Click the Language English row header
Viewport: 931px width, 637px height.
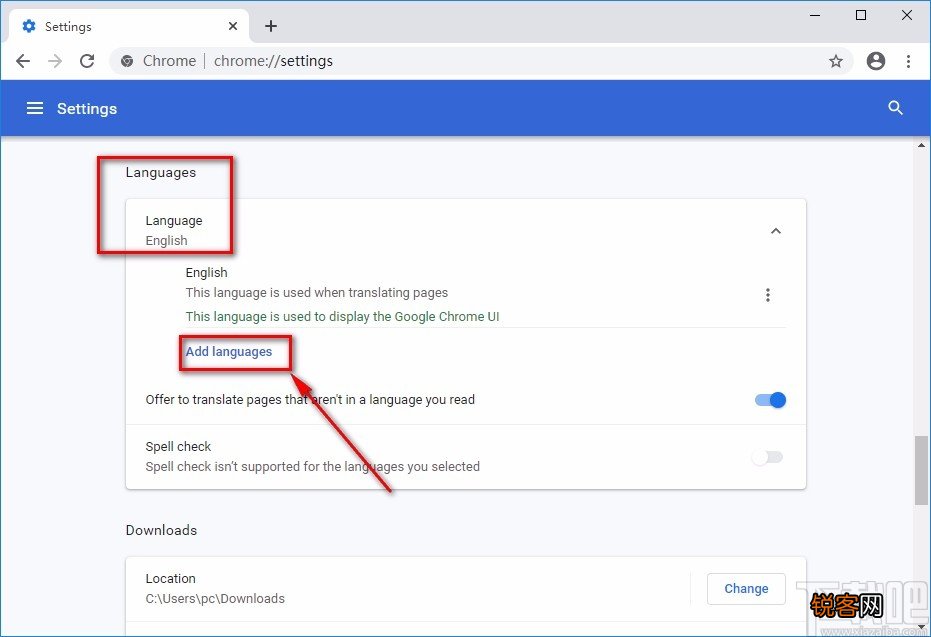(x=466, y=230)
